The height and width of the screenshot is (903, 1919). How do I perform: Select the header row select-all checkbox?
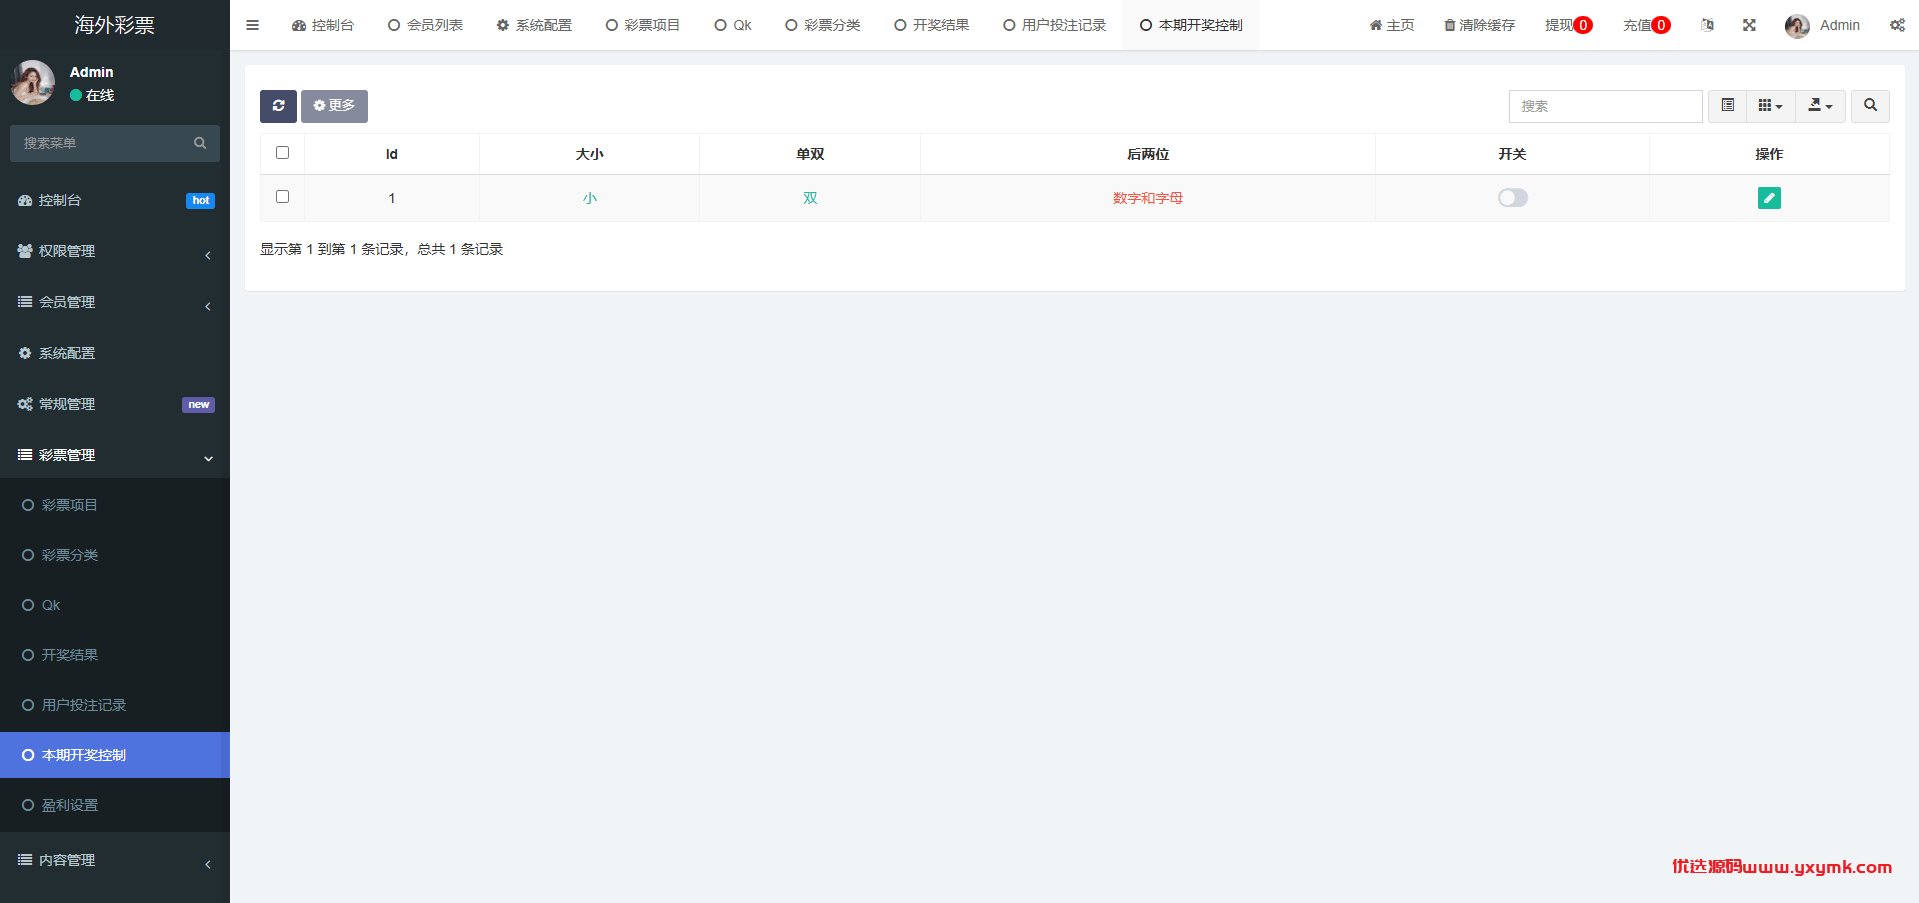point(282,153)
